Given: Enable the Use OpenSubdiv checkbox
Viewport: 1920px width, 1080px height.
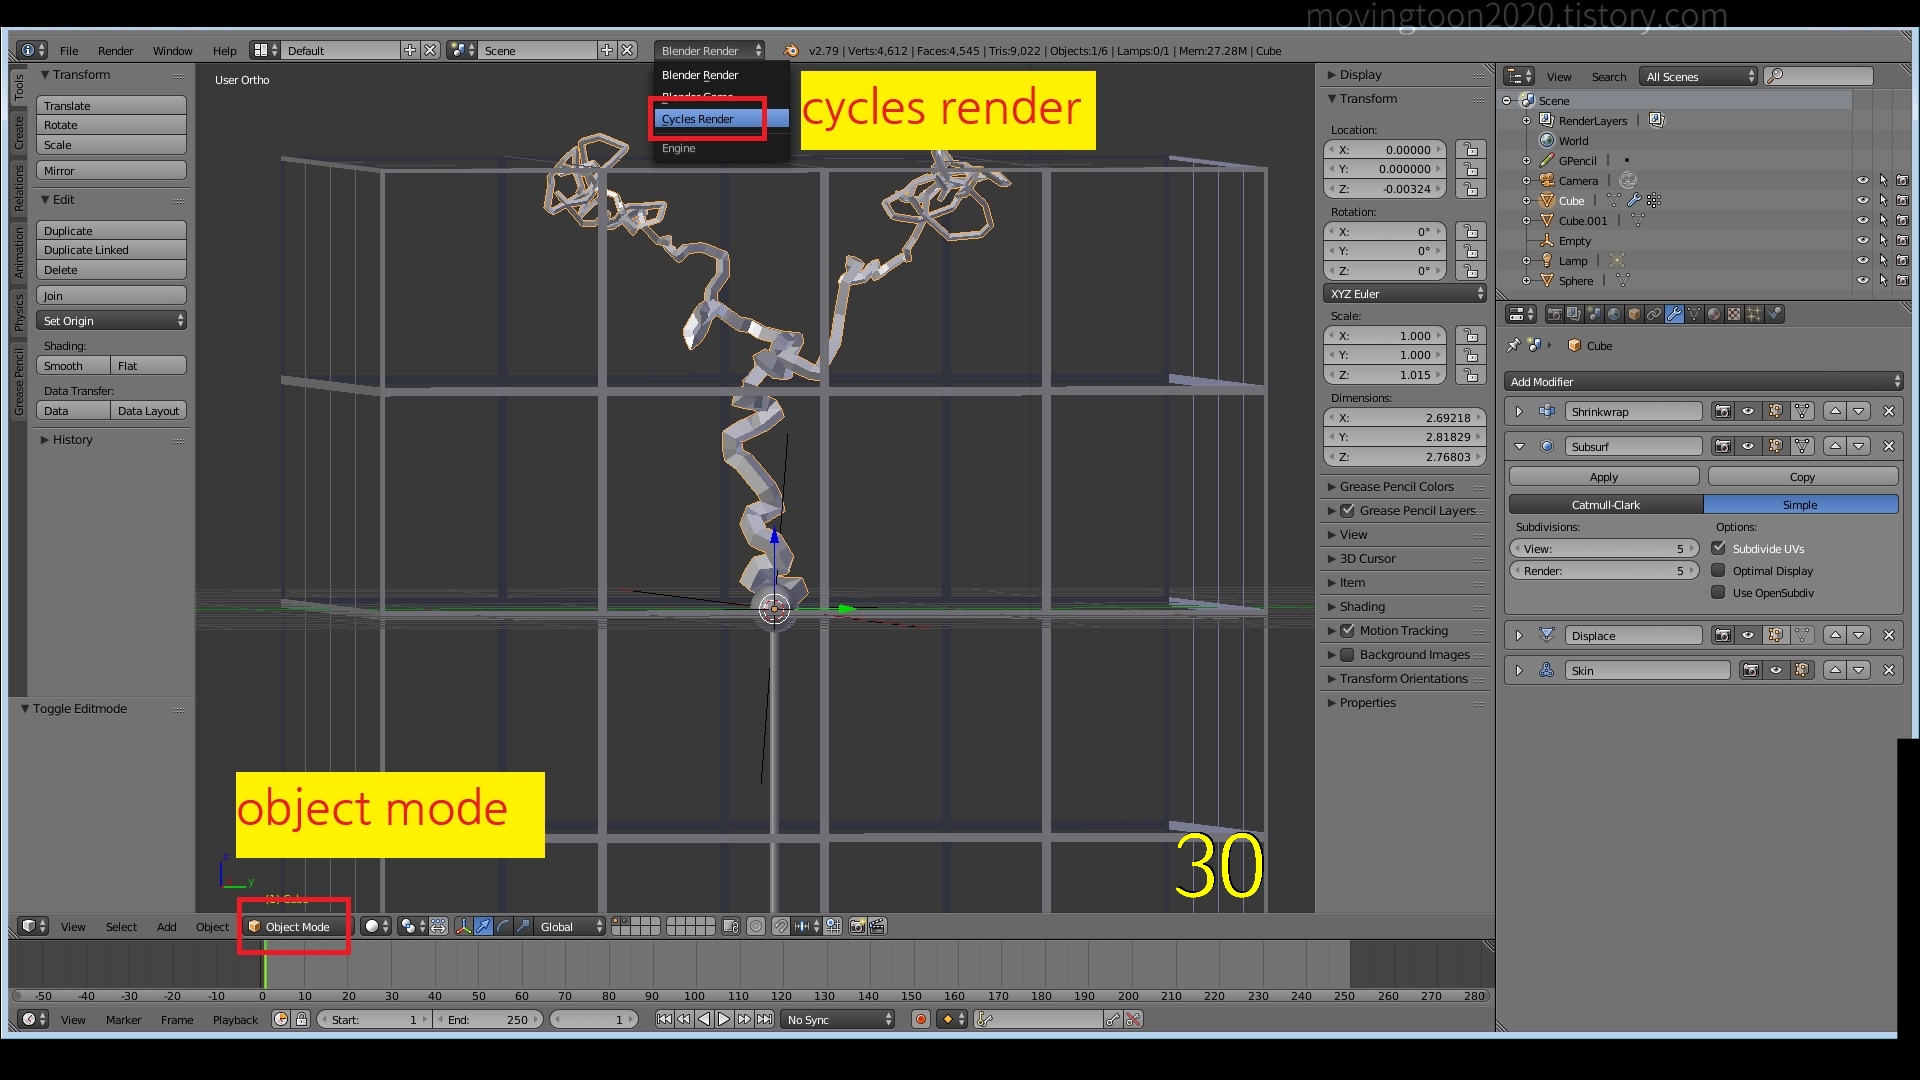Looking at the screenshot, I should pos(1718,592).
